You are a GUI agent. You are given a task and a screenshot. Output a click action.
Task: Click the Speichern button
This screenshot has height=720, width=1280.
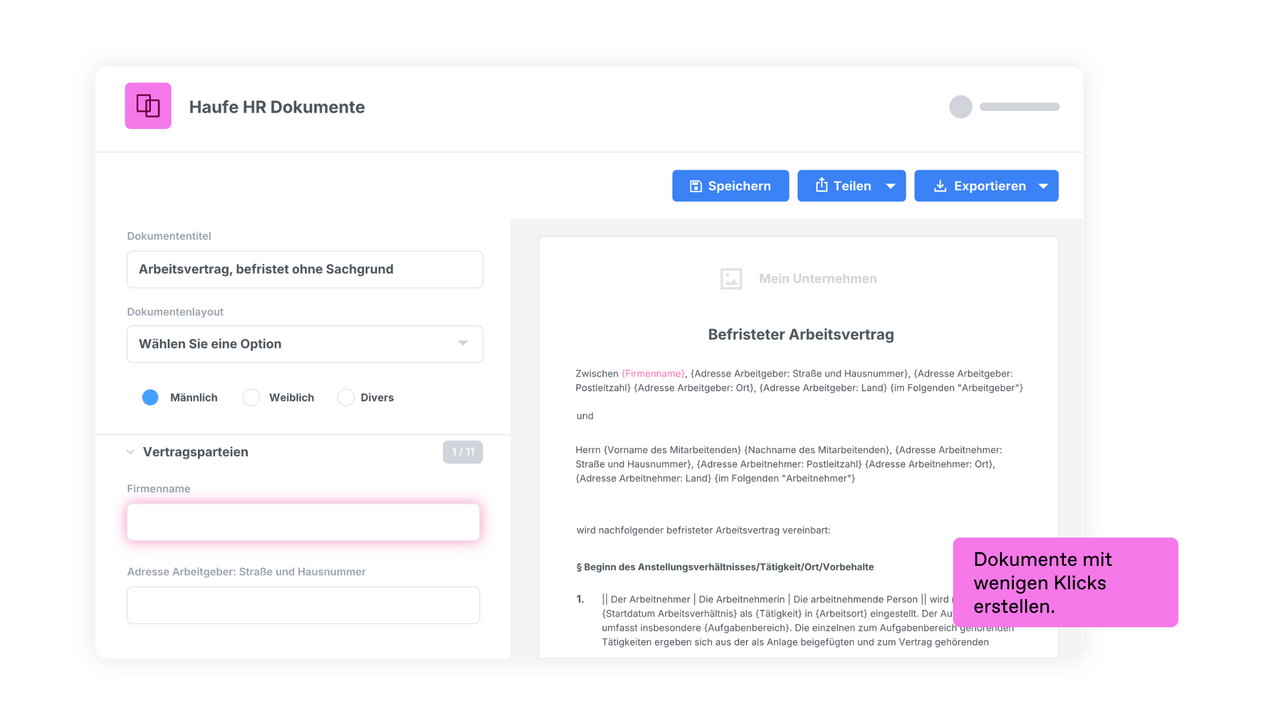730,186
